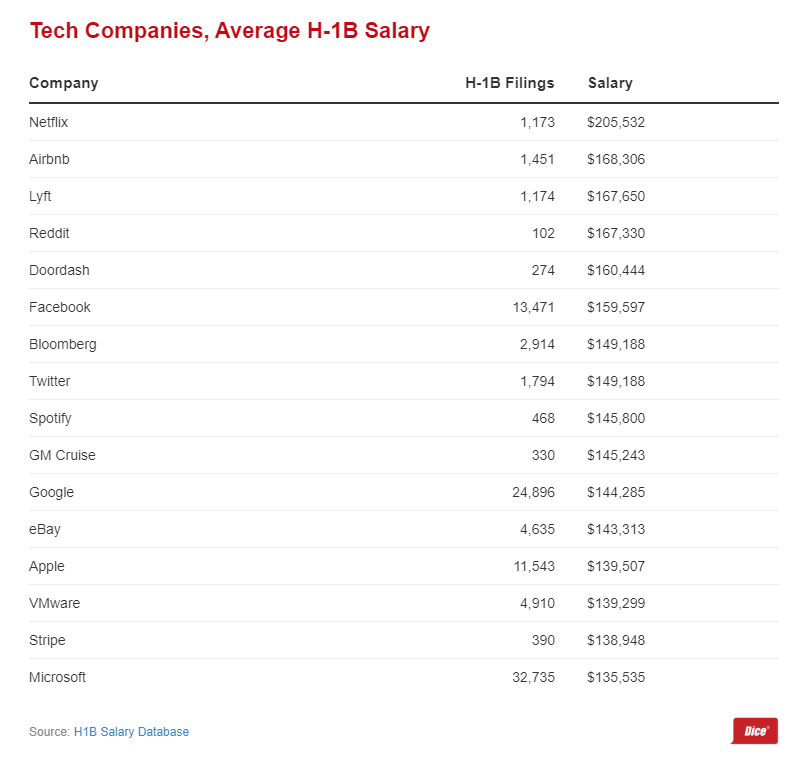This screenshot has width=800, height=760.
Task: Click the Twitter company cell
Action: [x=50, y=381]
